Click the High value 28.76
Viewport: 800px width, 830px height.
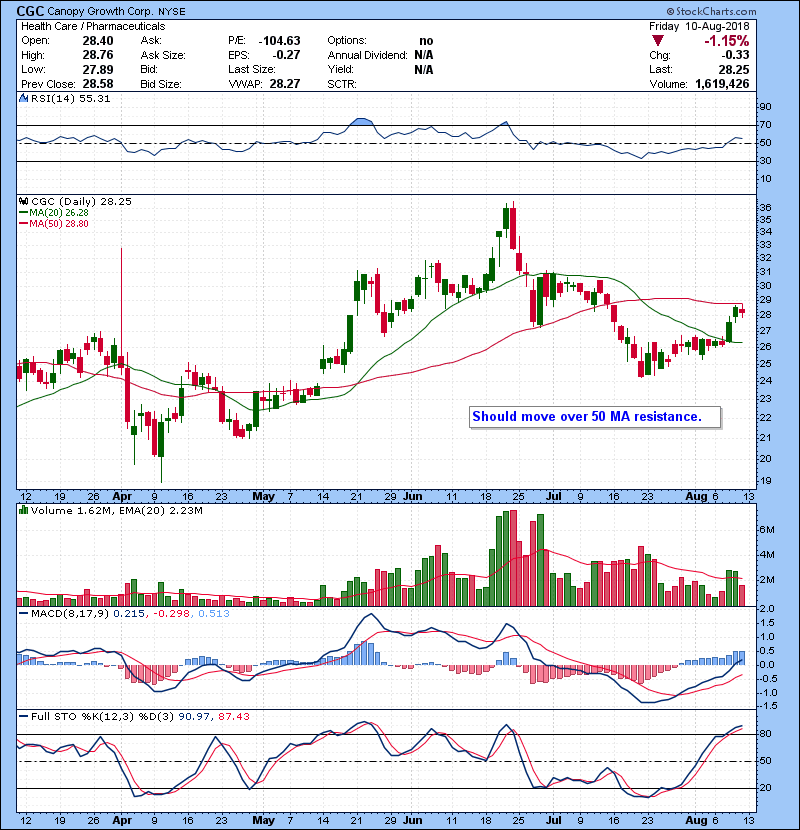(x=97, y=55)
